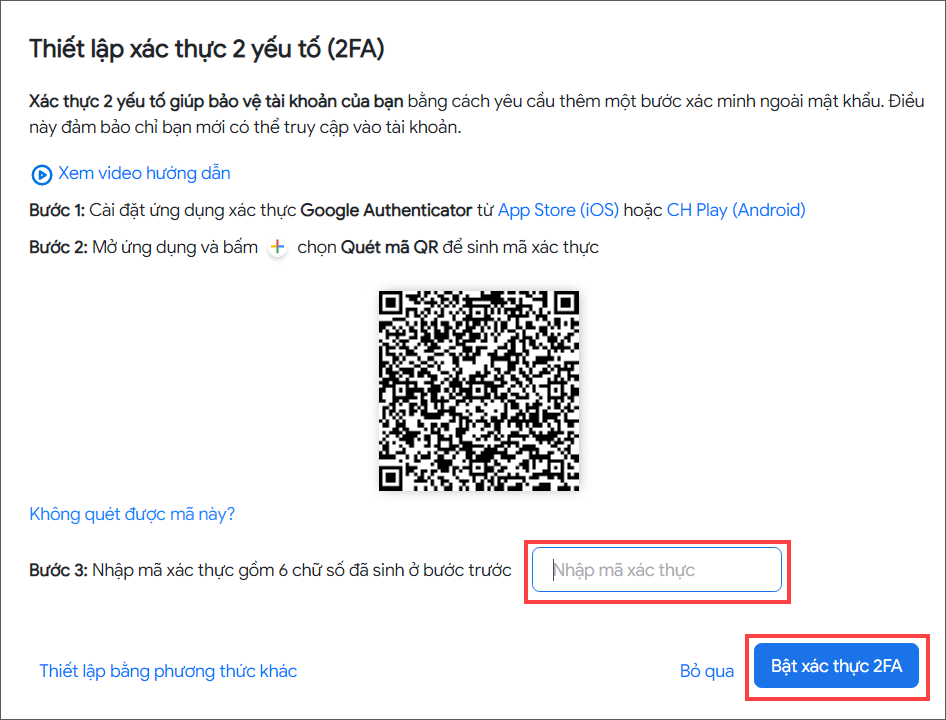946x720 pixels.
Task: Click the colored plus icon in step 2
Action: [x=277, y=247]
